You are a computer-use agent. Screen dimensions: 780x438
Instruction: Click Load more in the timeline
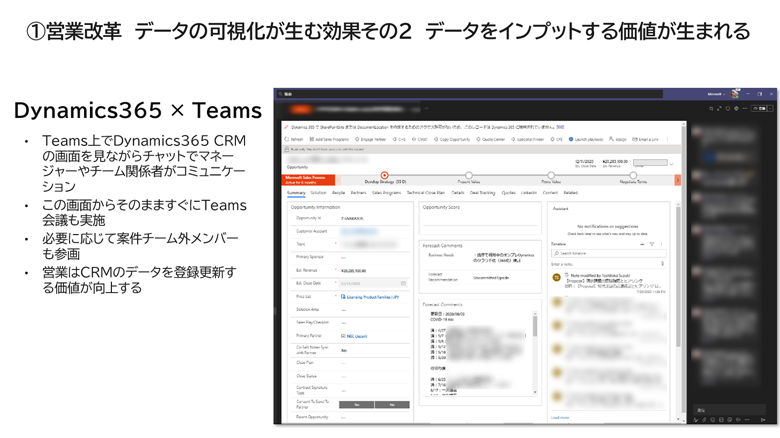pyautogui.click(x=560, y=418)
